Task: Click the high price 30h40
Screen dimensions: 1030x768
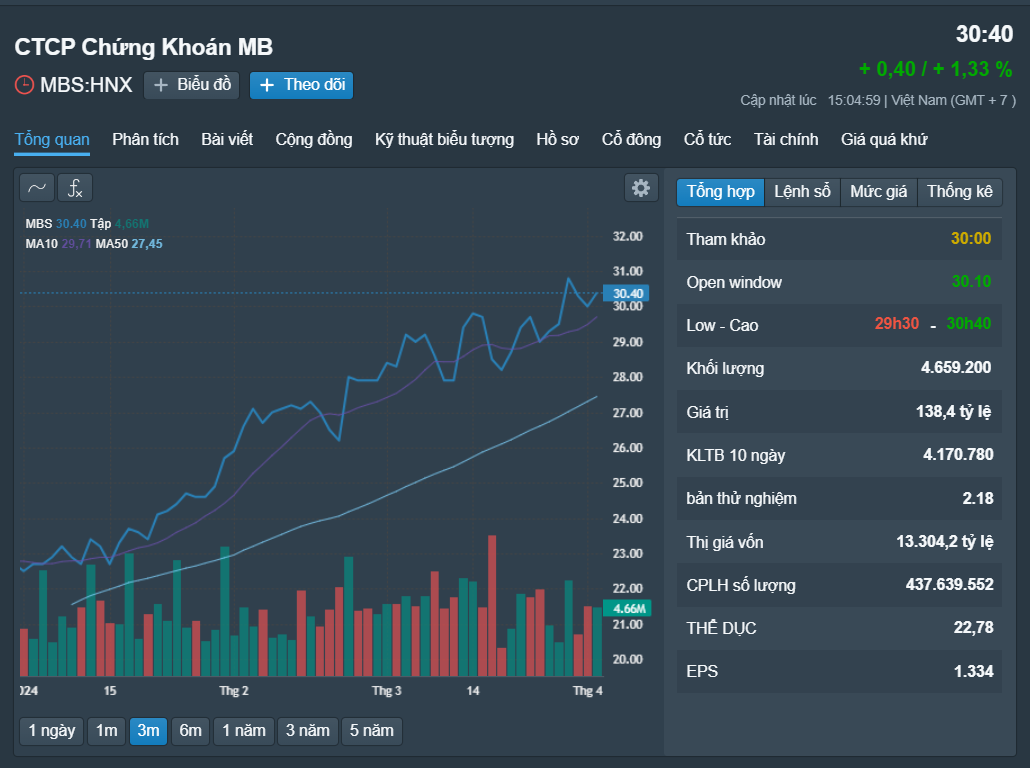Action: point(969,324)
